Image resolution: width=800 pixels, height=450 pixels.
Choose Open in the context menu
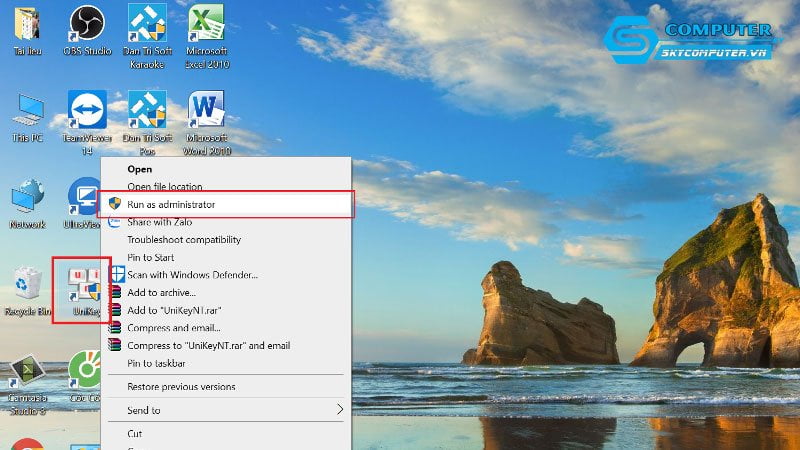pyautogui.click(x=140, y=169)
